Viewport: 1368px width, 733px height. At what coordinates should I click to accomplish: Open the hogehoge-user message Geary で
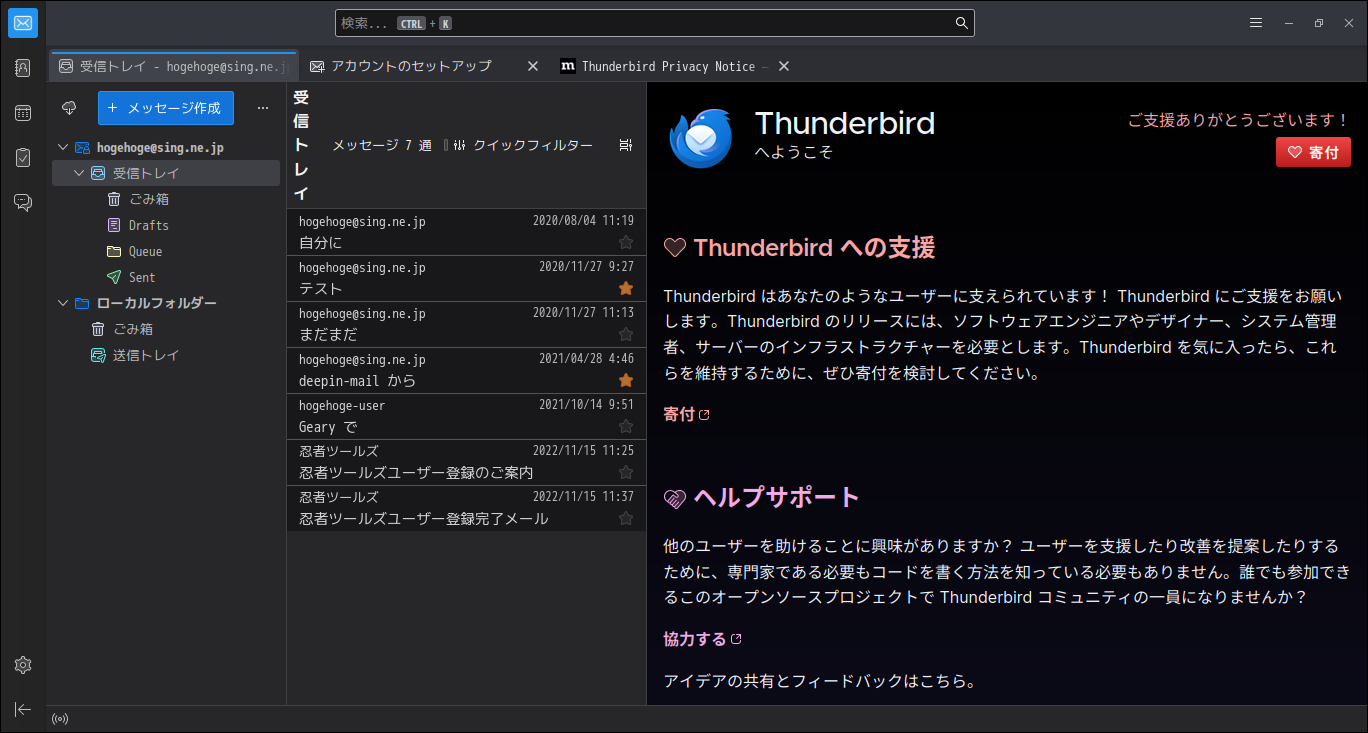pyautogui.click(x=466, y=416)
